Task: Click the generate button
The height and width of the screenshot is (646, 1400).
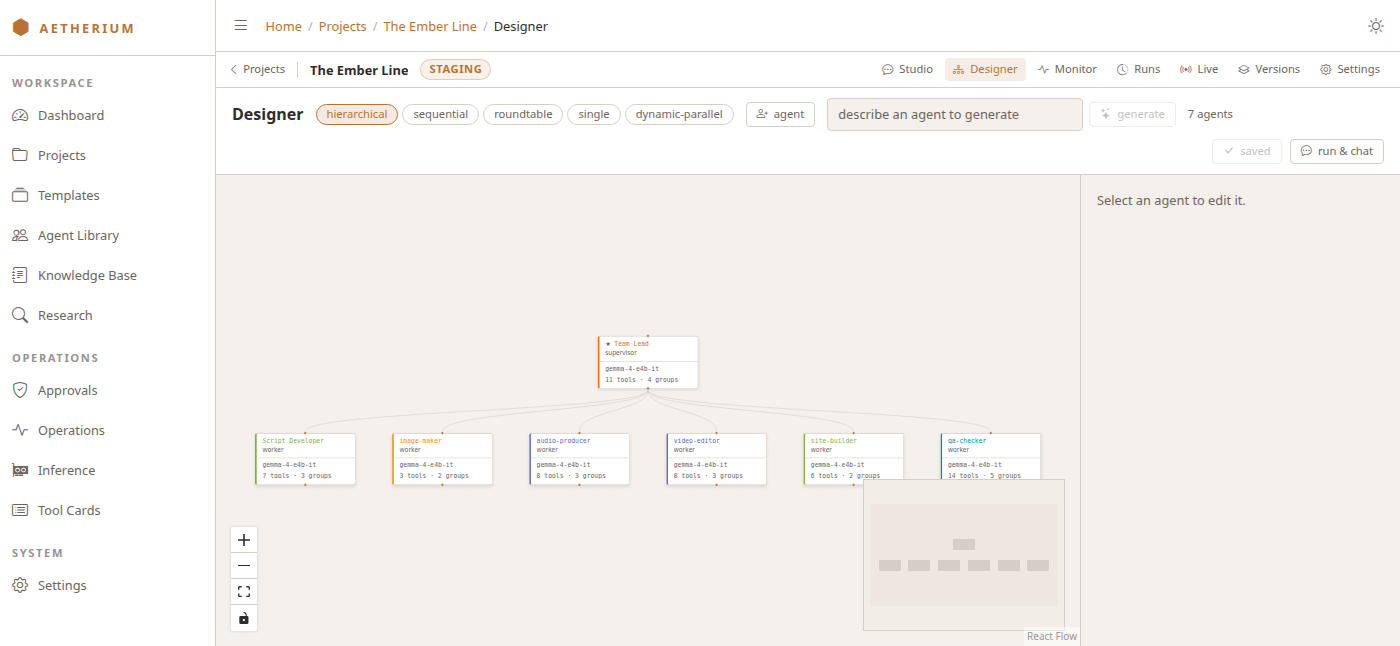Action: coord(1132,114)
